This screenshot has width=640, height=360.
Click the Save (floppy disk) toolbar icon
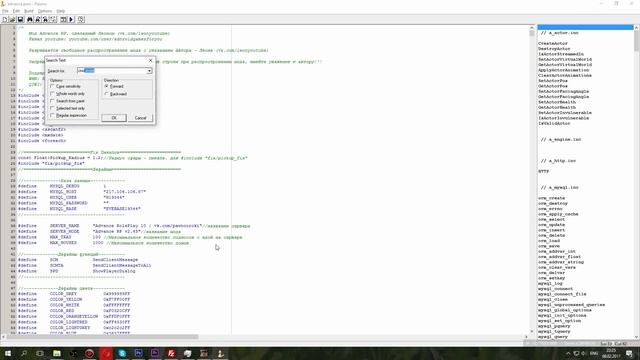click(x=20, y=20)
